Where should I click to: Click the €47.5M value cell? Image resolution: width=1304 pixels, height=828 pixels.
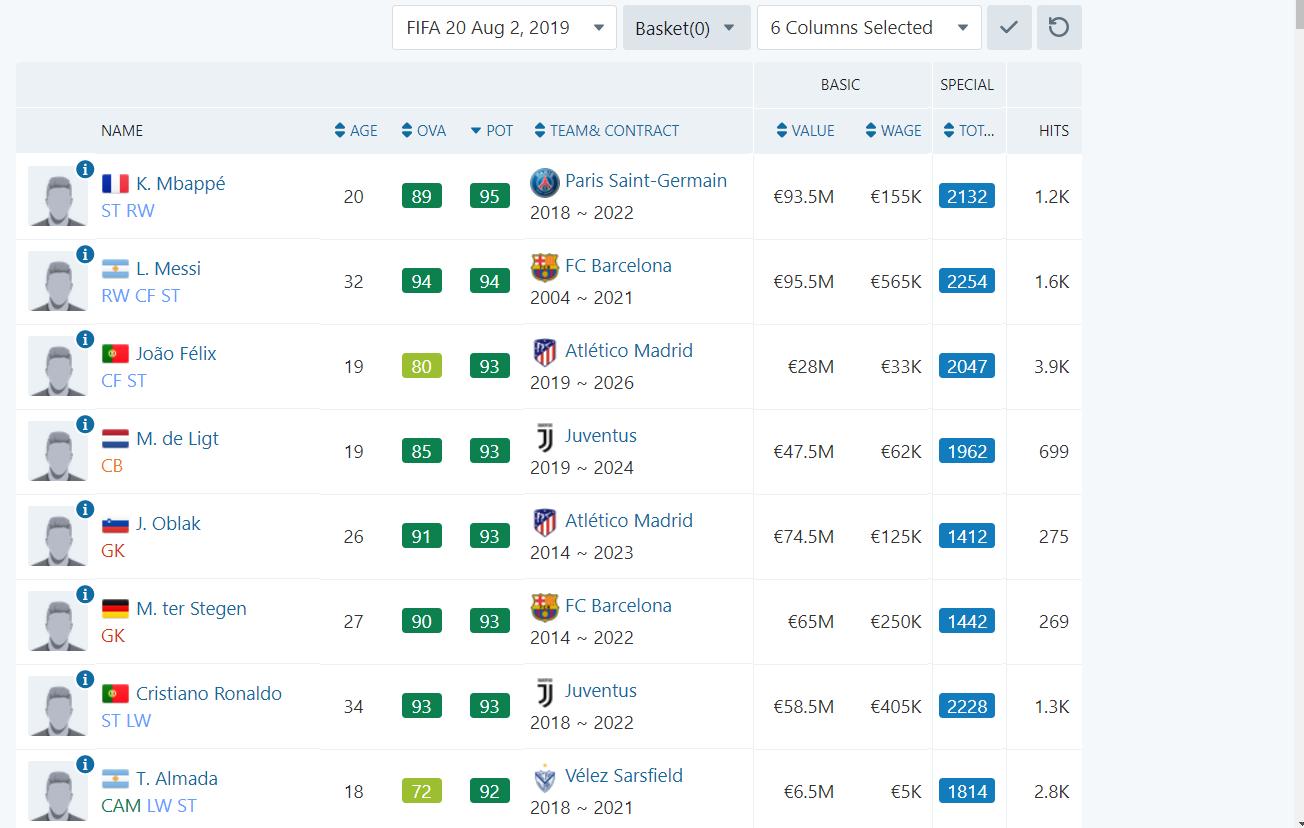click(804, 452)
